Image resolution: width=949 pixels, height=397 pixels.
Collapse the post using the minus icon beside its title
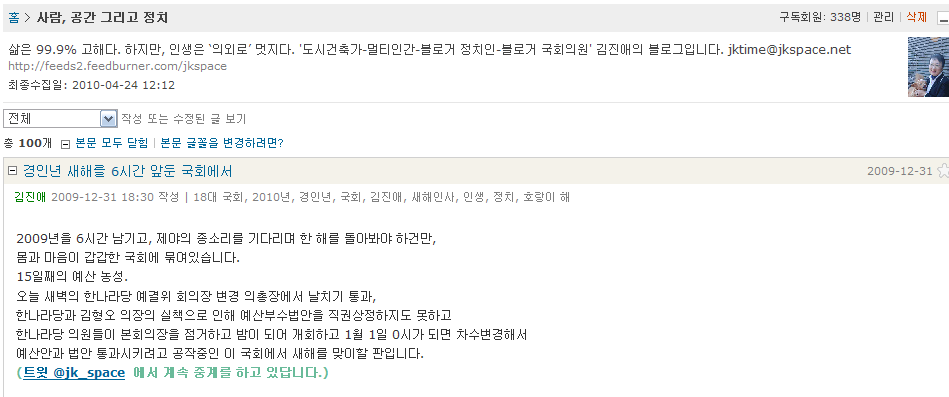pos(11,171)
